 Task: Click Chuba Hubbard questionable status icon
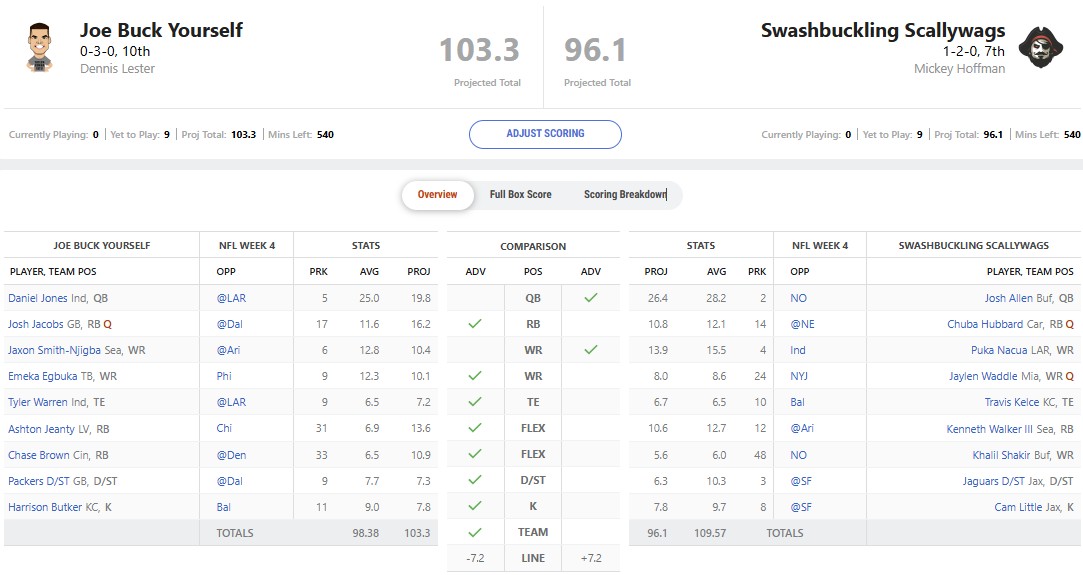[1069, 325]
